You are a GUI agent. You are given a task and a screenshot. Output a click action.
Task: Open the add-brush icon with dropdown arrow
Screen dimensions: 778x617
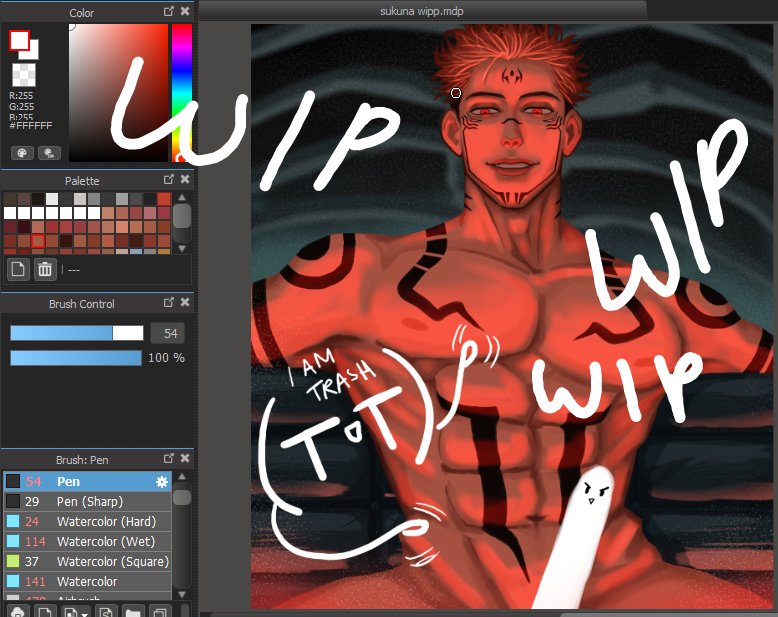pyautogui.click(x=76, y=611)
